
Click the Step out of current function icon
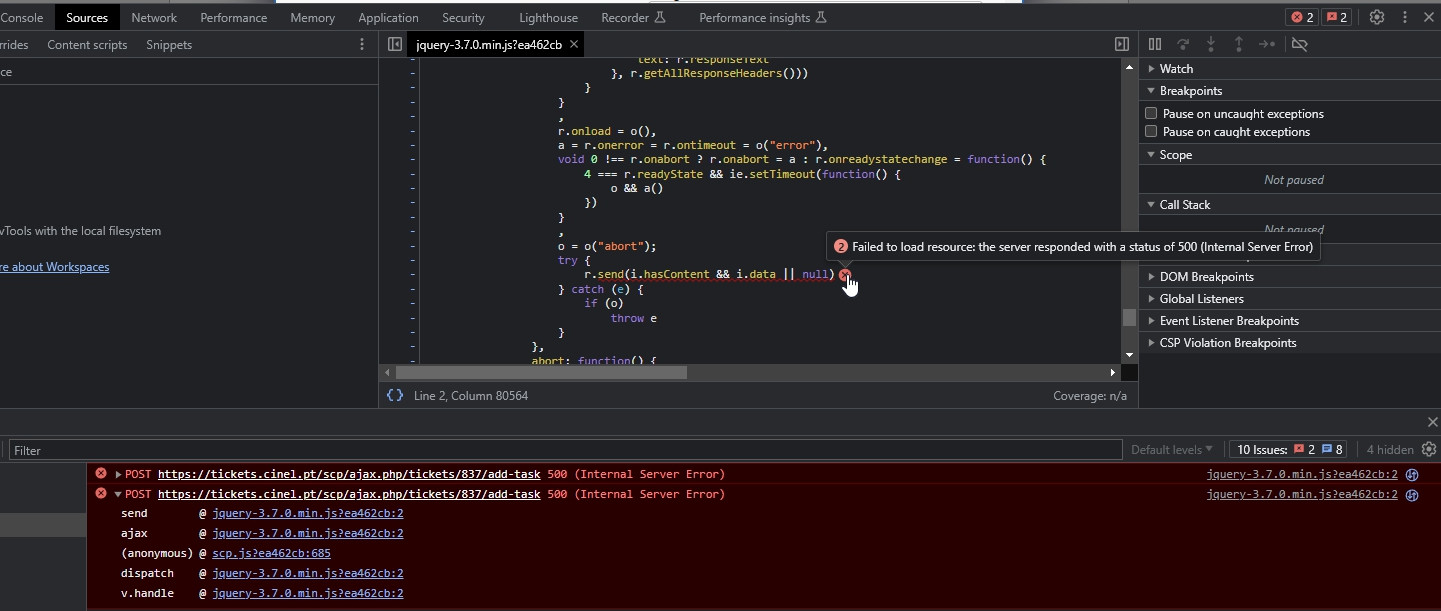tap(1239, 44)
